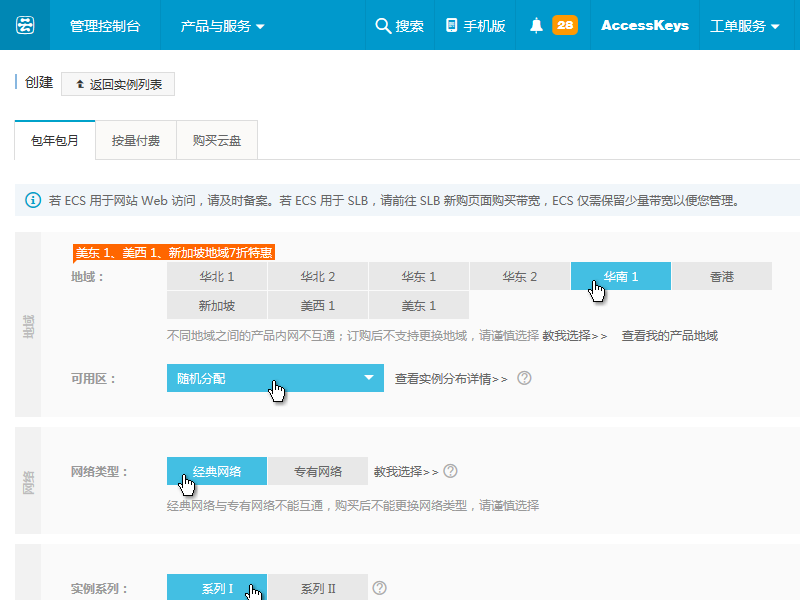Viewport: 800px width, 600px height.
Task: Click the 28 notification count badge
Action: 564,26
